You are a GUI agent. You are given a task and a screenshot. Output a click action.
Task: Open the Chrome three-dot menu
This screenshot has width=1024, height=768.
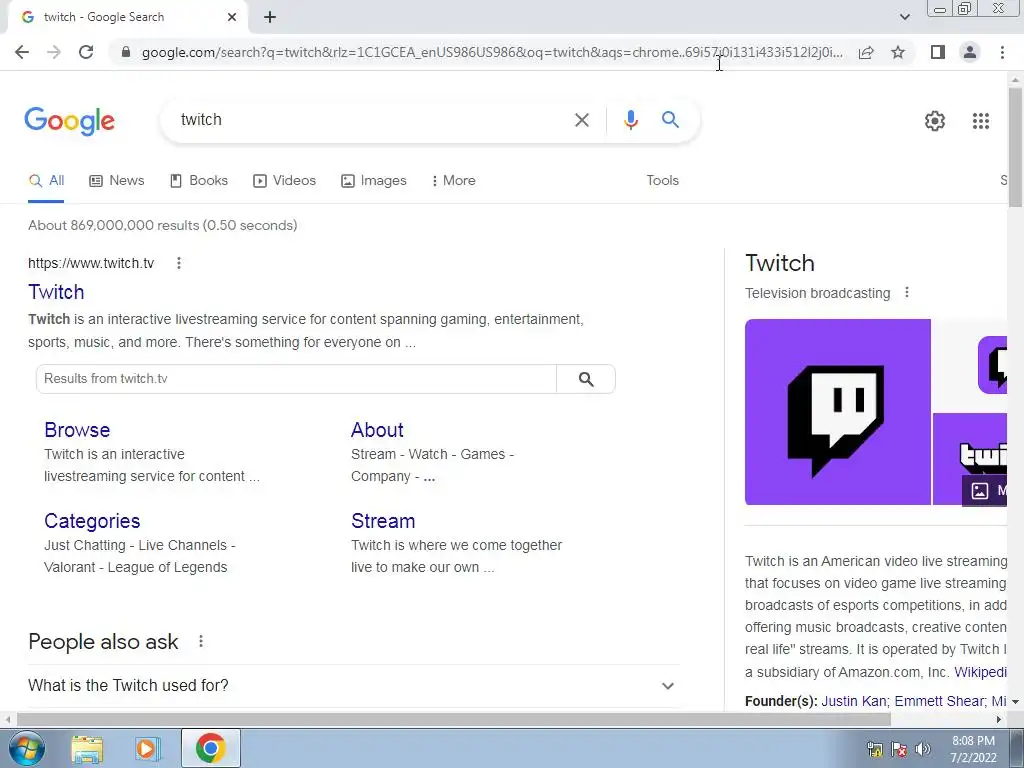pyautogui.click(x=1002, y=52)
